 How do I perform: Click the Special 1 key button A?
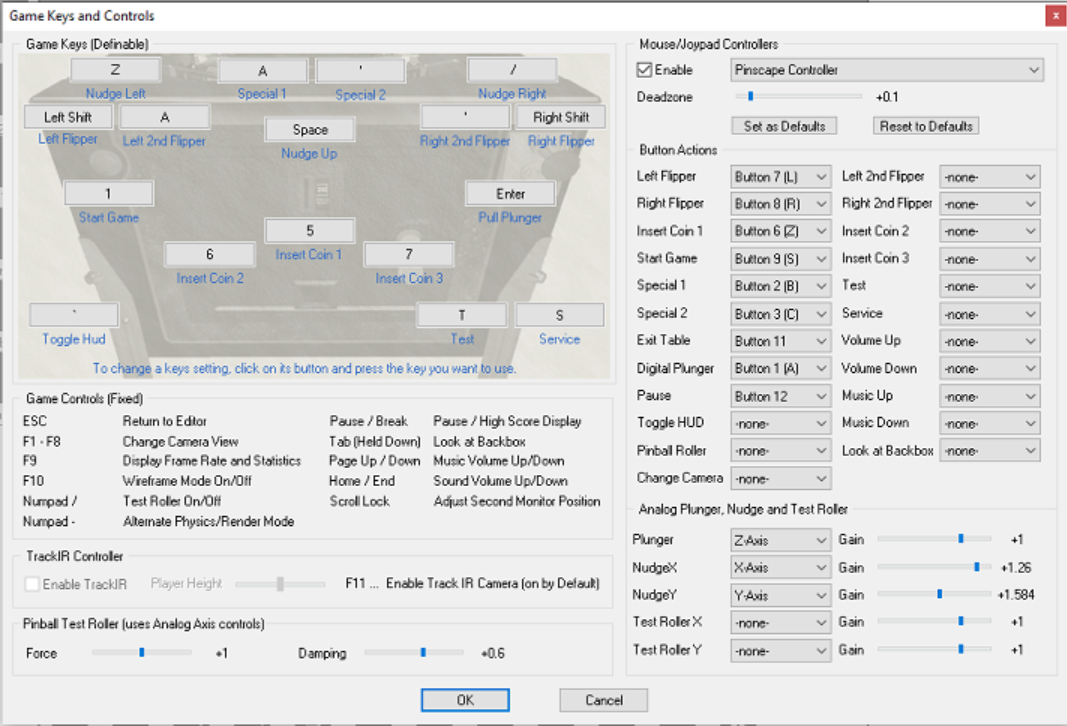click(x=263, y=70)
